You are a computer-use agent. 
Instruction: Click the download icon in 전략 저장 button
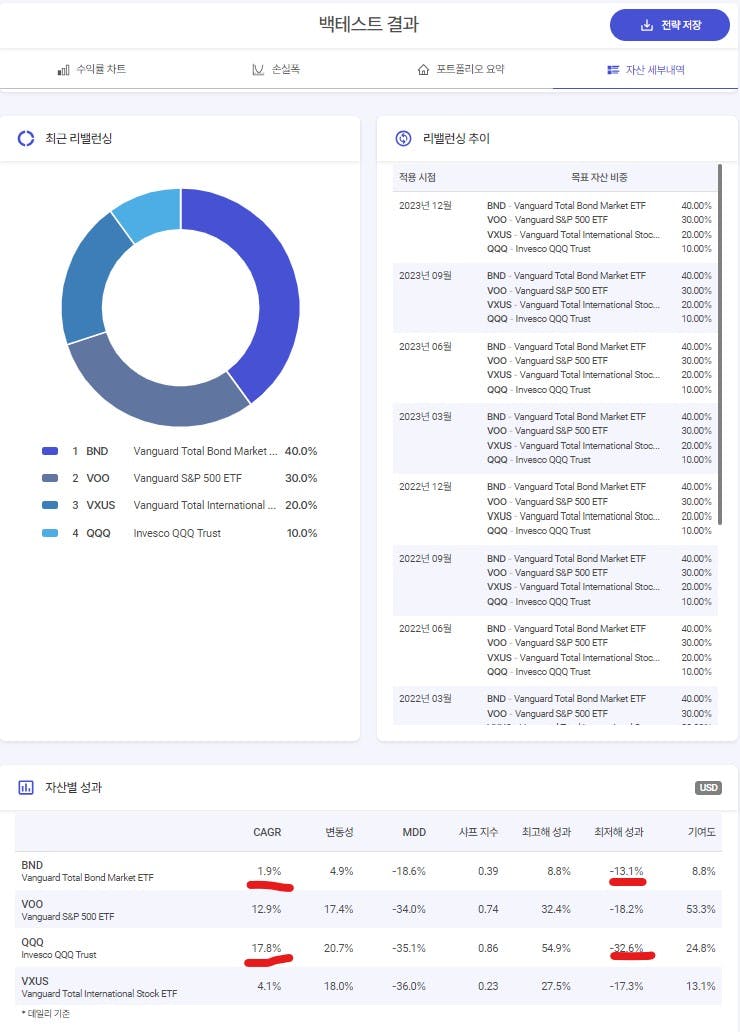pos(647,25)
